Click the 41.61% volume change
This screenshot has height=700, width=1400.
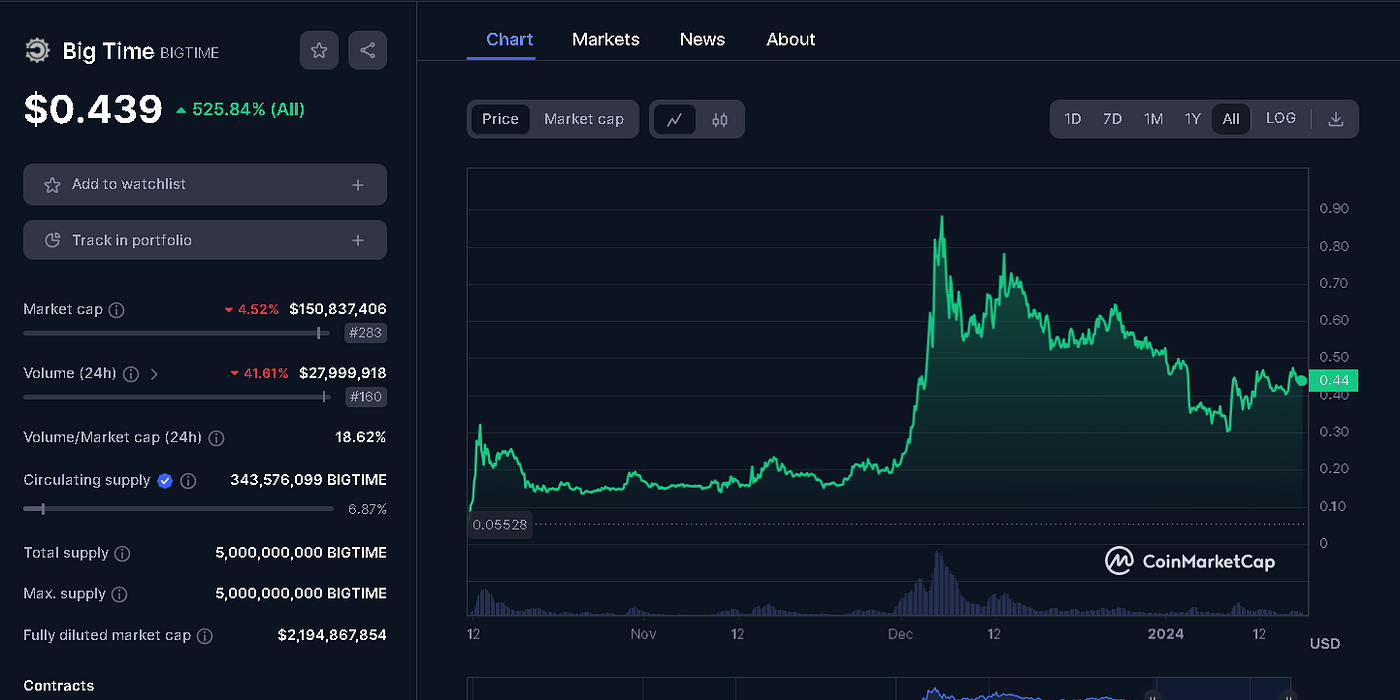click(x=259, y=373)
